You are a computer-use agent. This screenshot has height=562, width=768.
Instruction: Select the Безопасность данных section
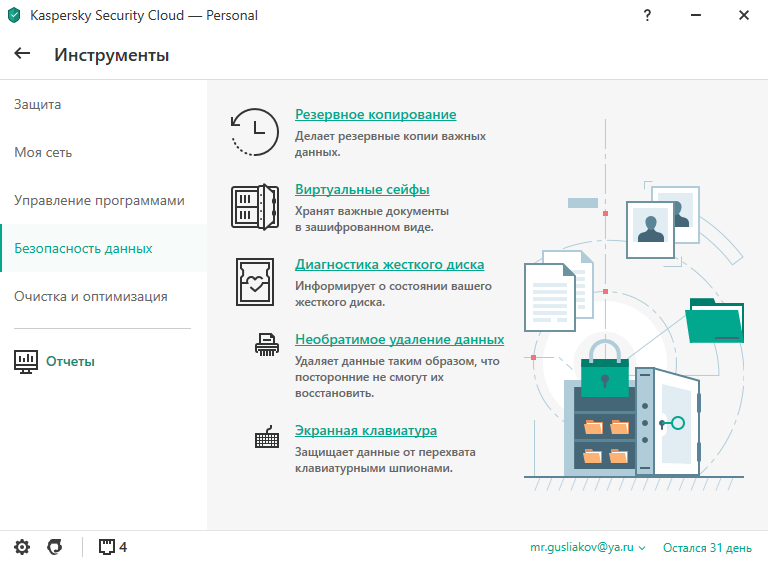103,248
